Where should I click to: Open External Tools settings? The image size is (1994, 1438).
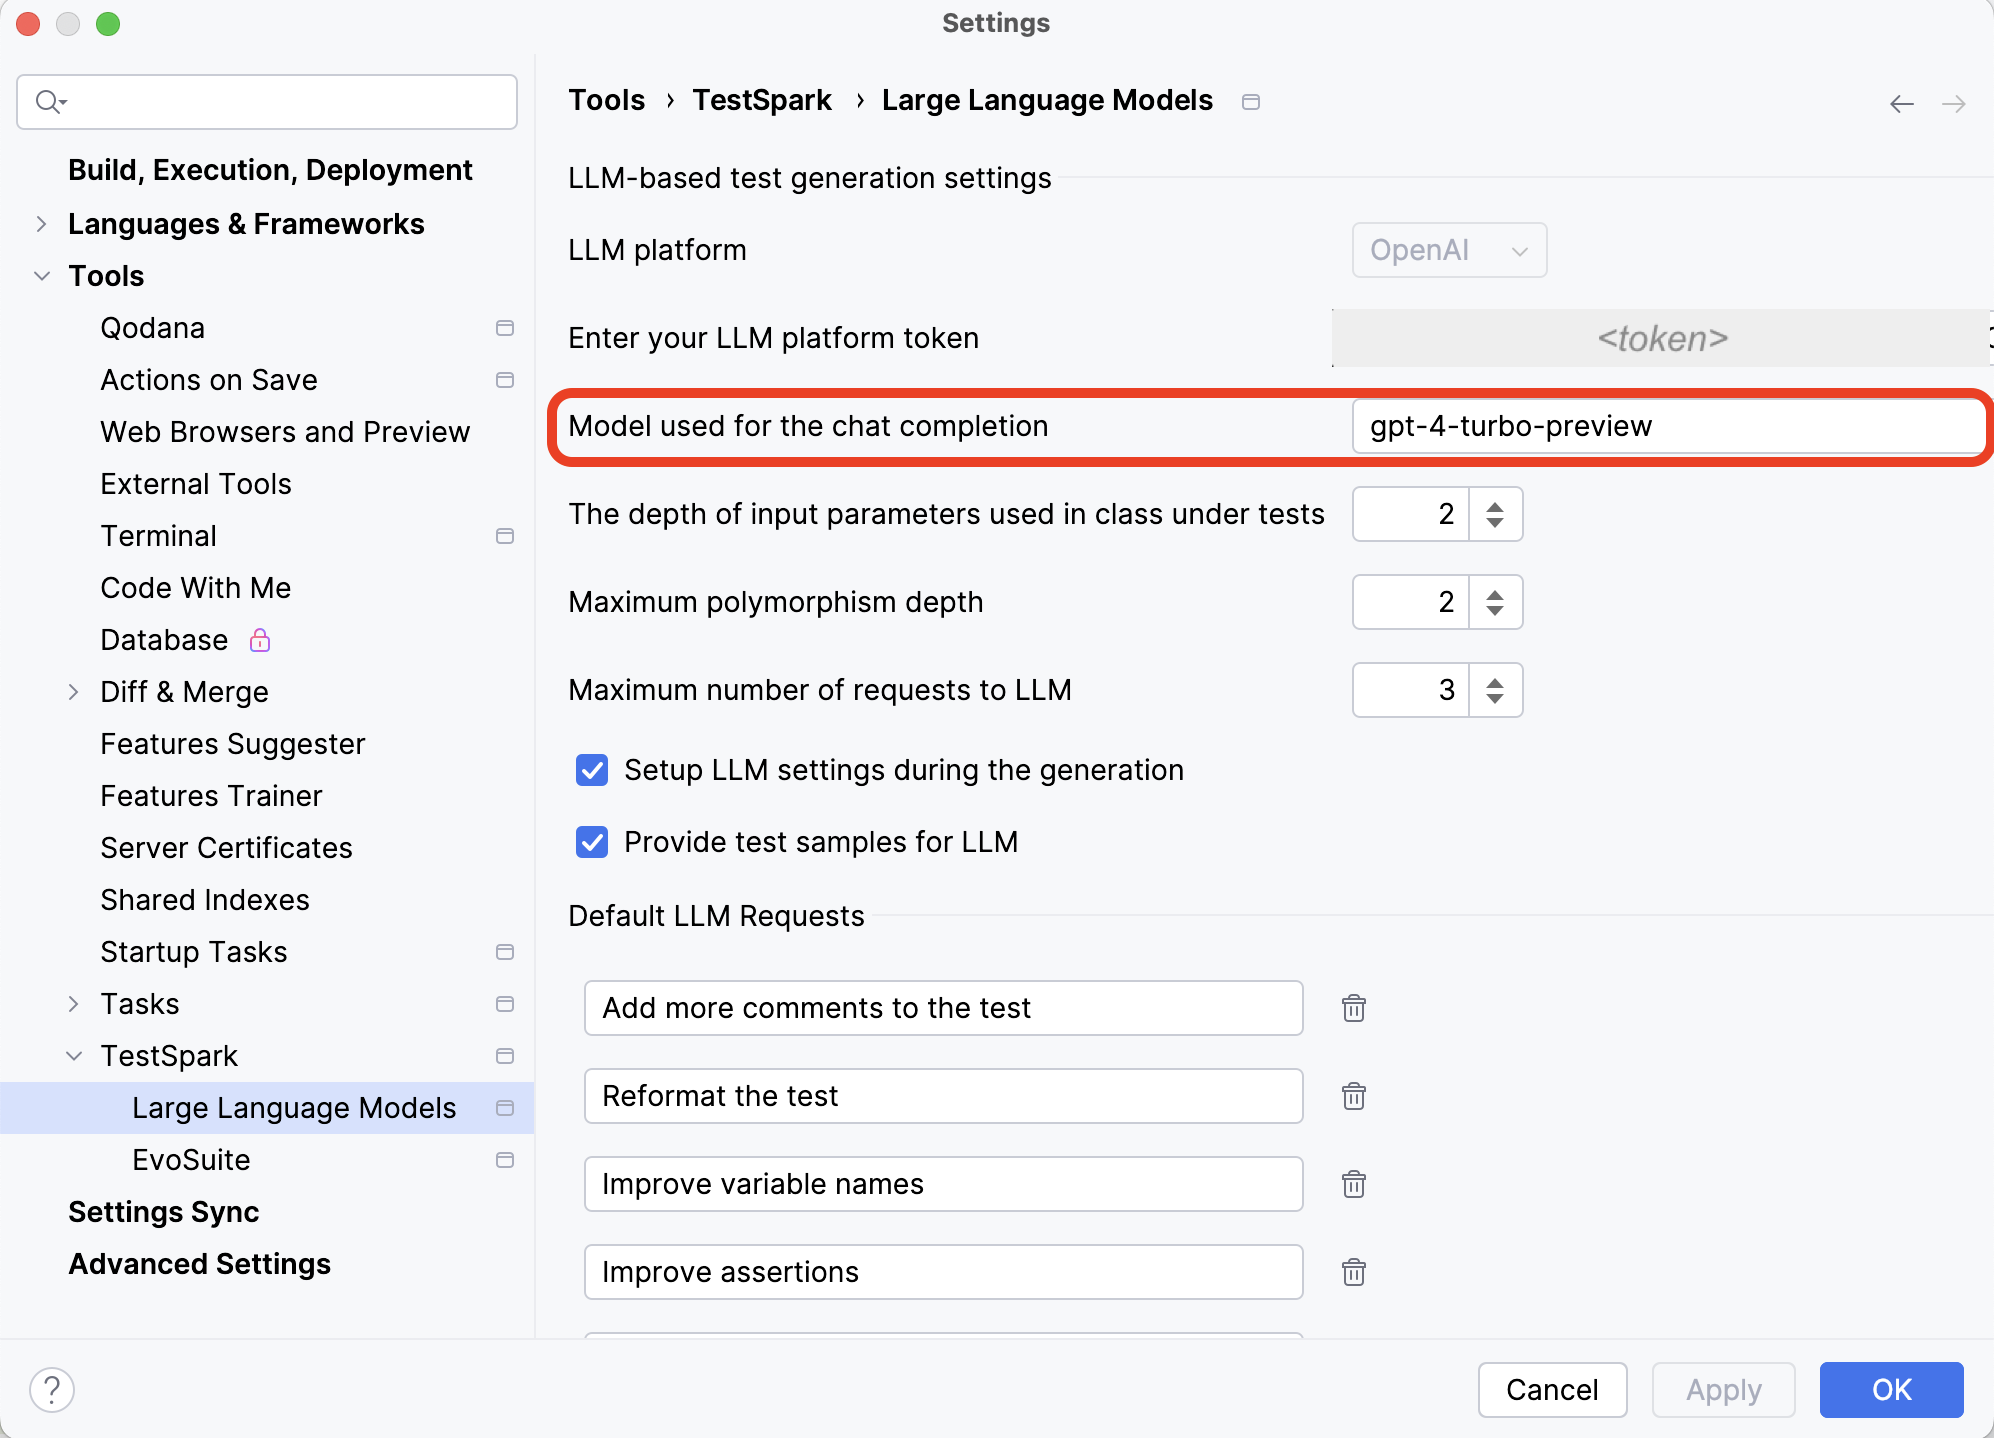(196, 484)
